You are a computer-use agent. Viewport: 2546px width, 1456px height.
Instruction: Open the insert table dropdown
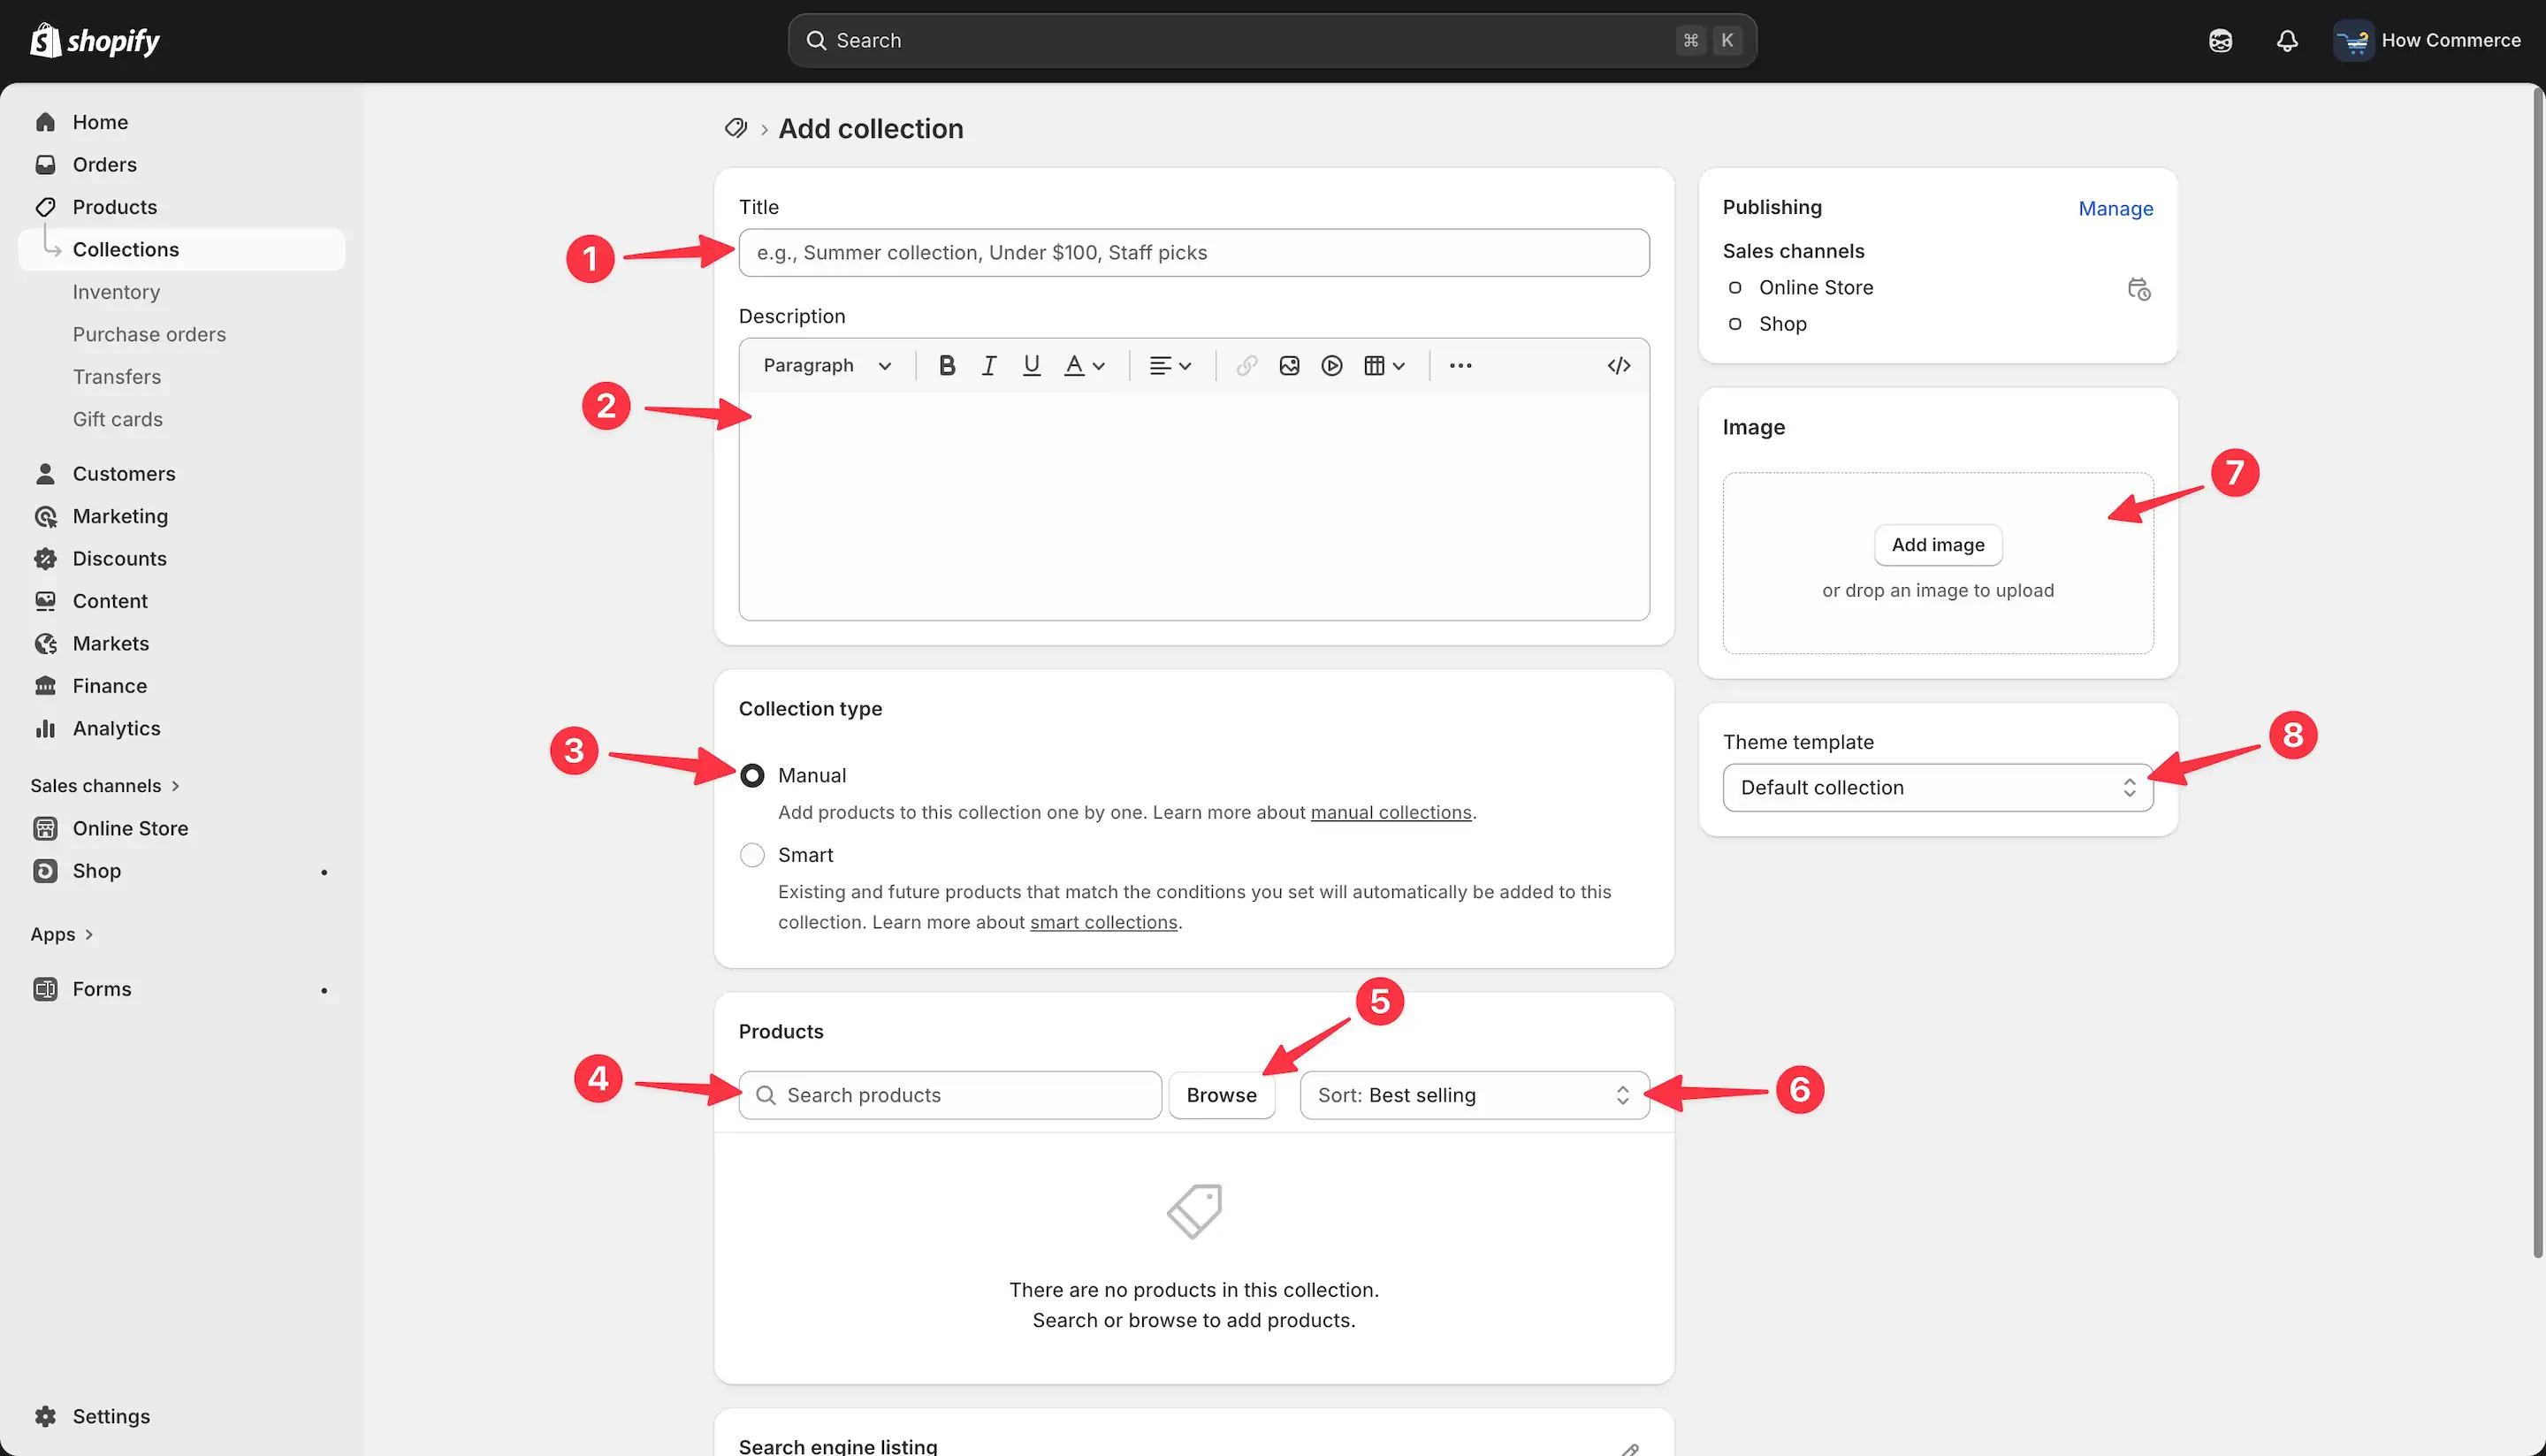tap(1384, 366)
